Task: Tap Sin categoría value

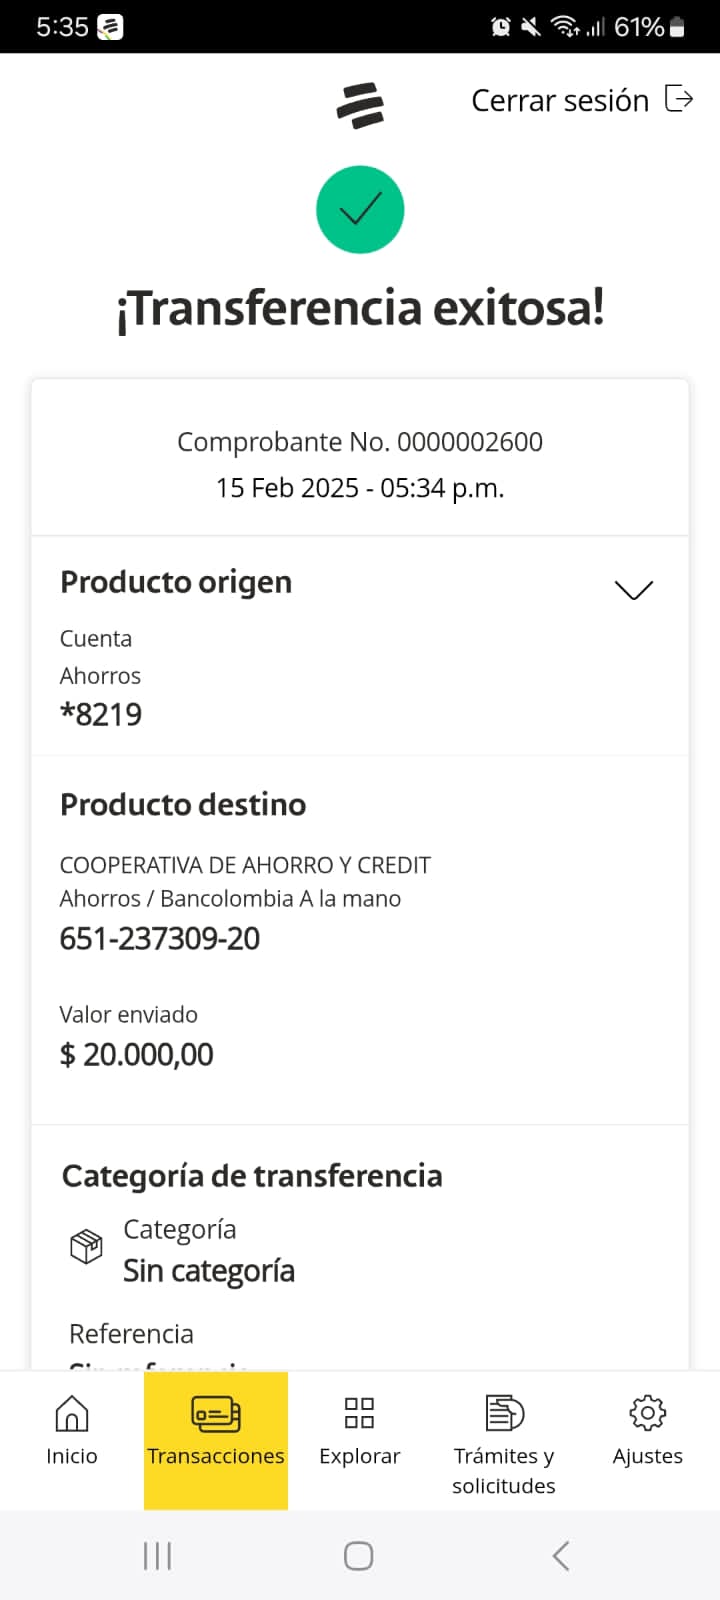Action: 208,1271
